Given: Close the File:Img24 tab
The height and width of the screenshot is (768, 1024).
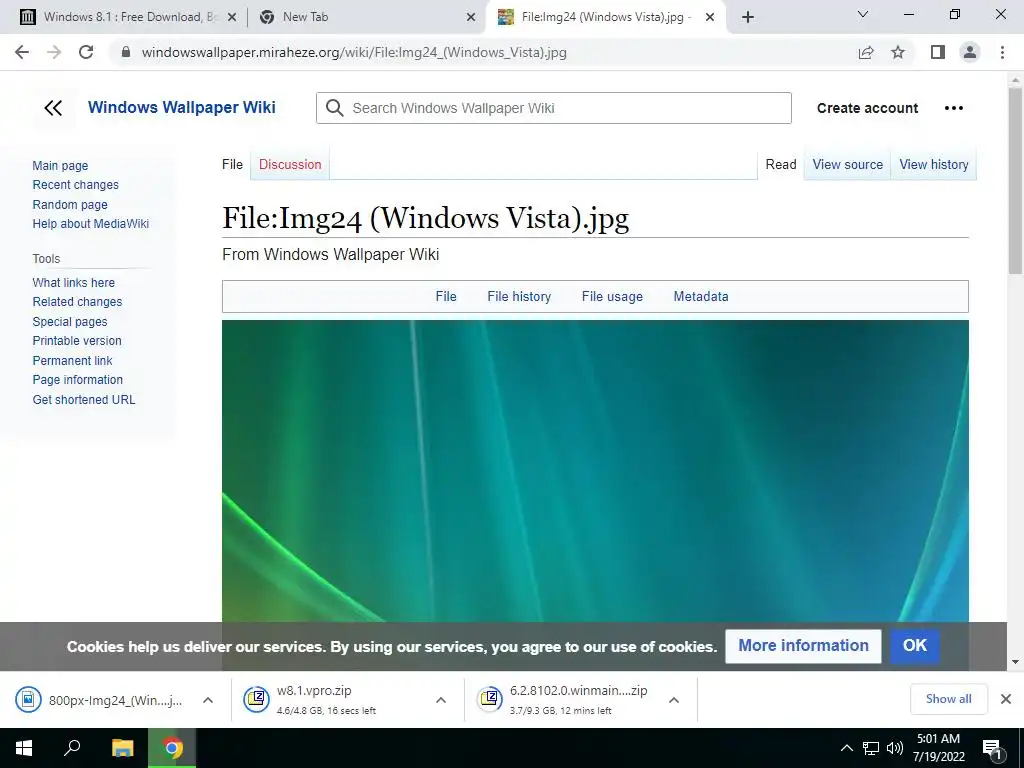Looking at the screenshot, I should click(710, 18).
